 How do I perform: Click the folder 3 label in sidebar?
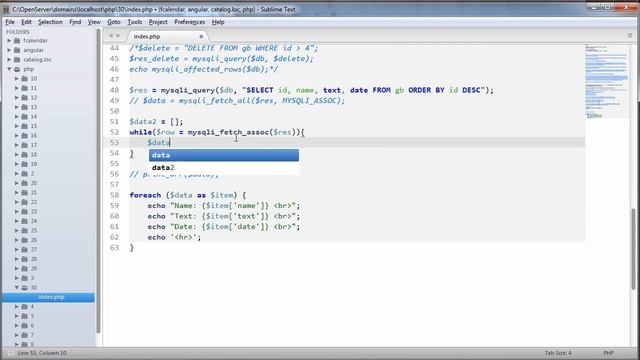pyautogui.click(x=32, y=278)
